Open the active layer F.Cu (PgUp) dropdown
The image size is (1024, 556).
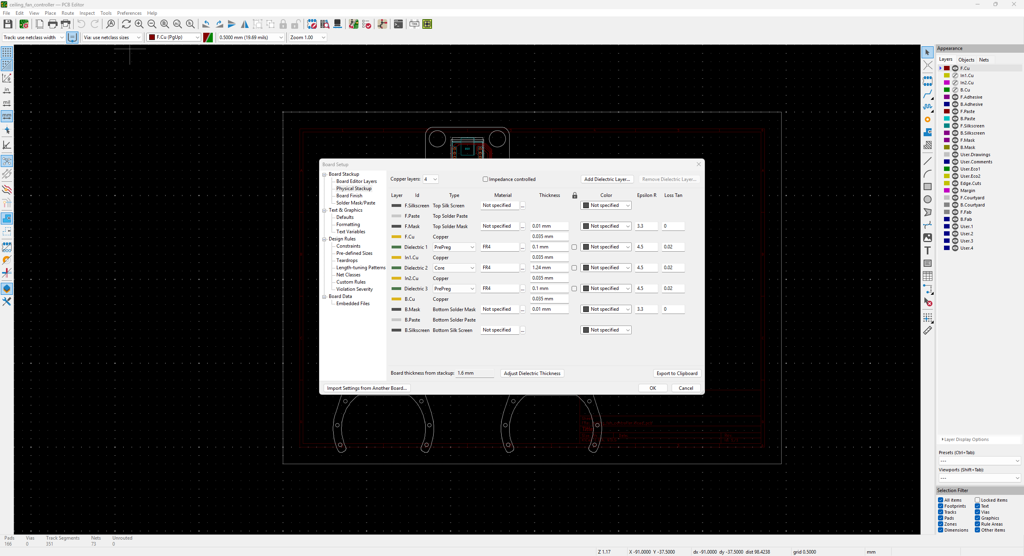[174, 37]
